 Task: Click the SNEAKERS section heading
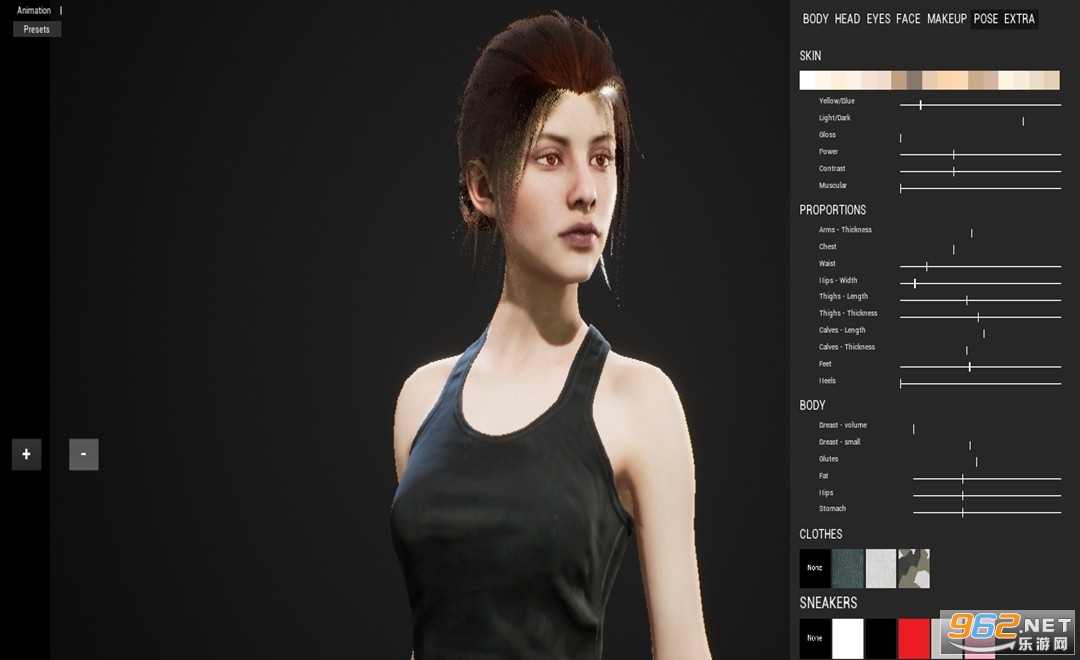pyautogui.click(x=828, y=603)
